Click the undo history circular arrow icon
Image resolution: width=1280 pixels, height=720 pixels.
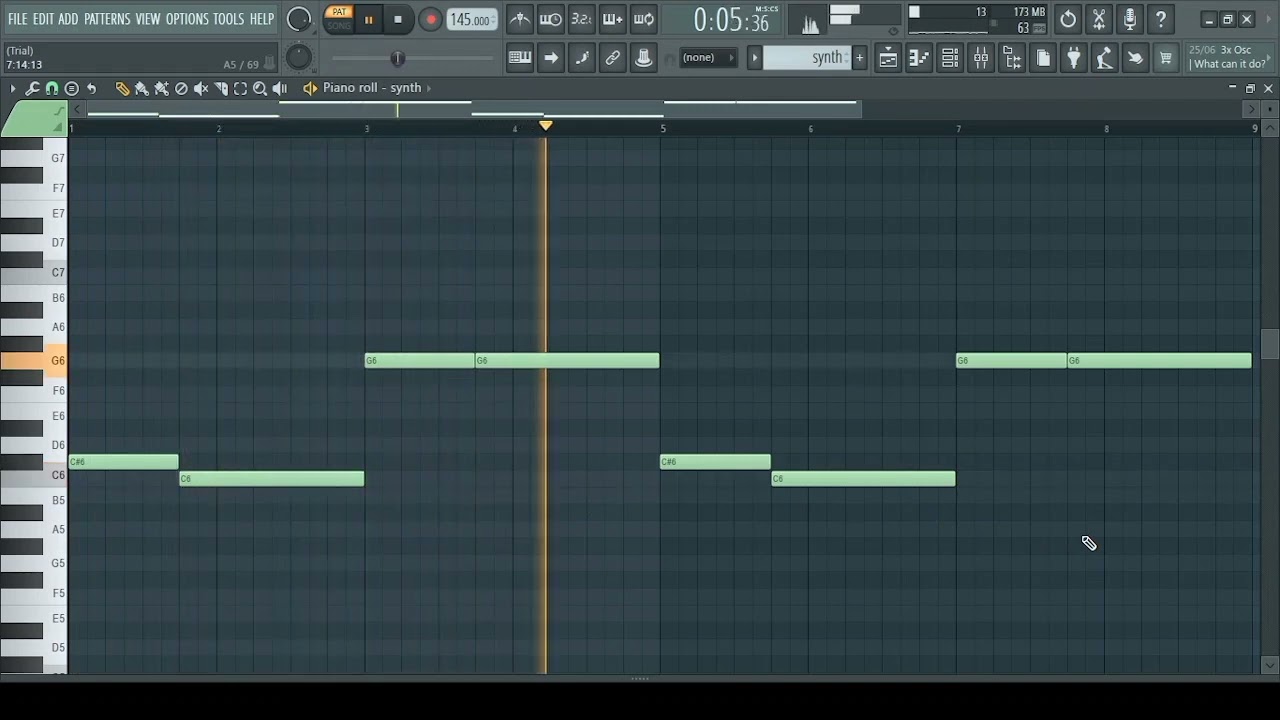1068,20
